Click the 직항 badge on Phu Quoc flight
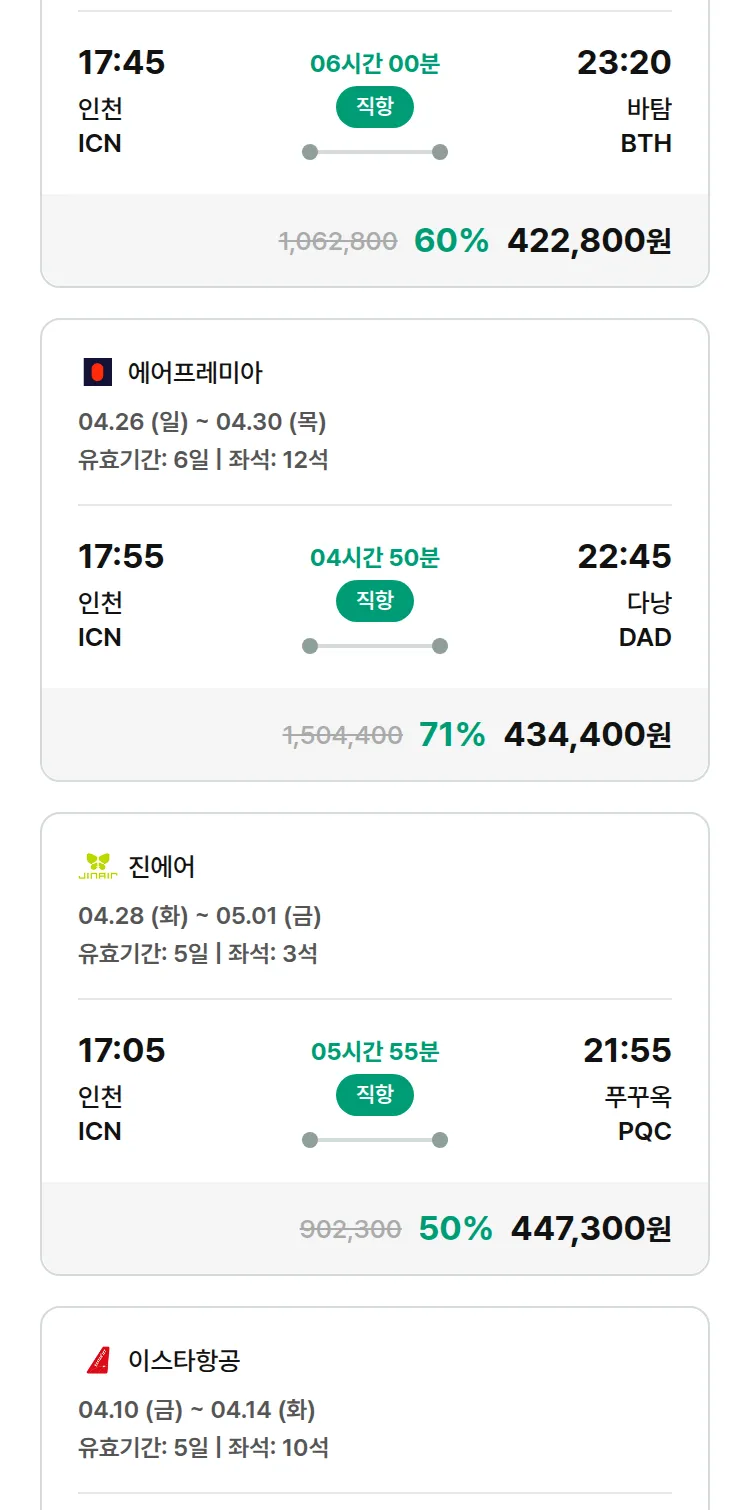The height and width of the screenshot is (1510, 750). 375,1095
